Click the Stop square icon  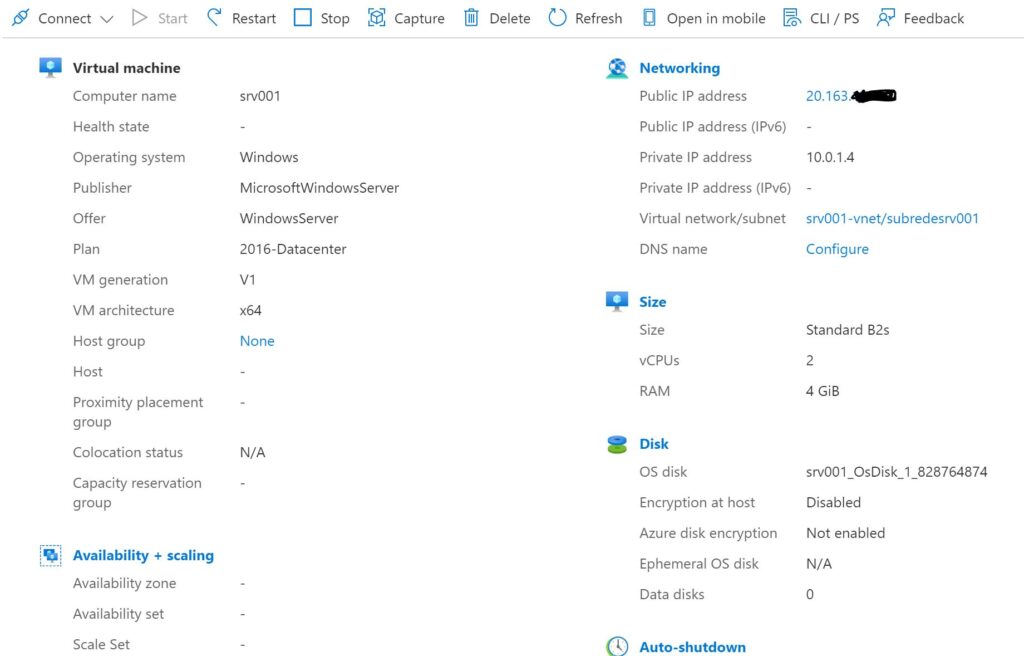pos(303,18)
